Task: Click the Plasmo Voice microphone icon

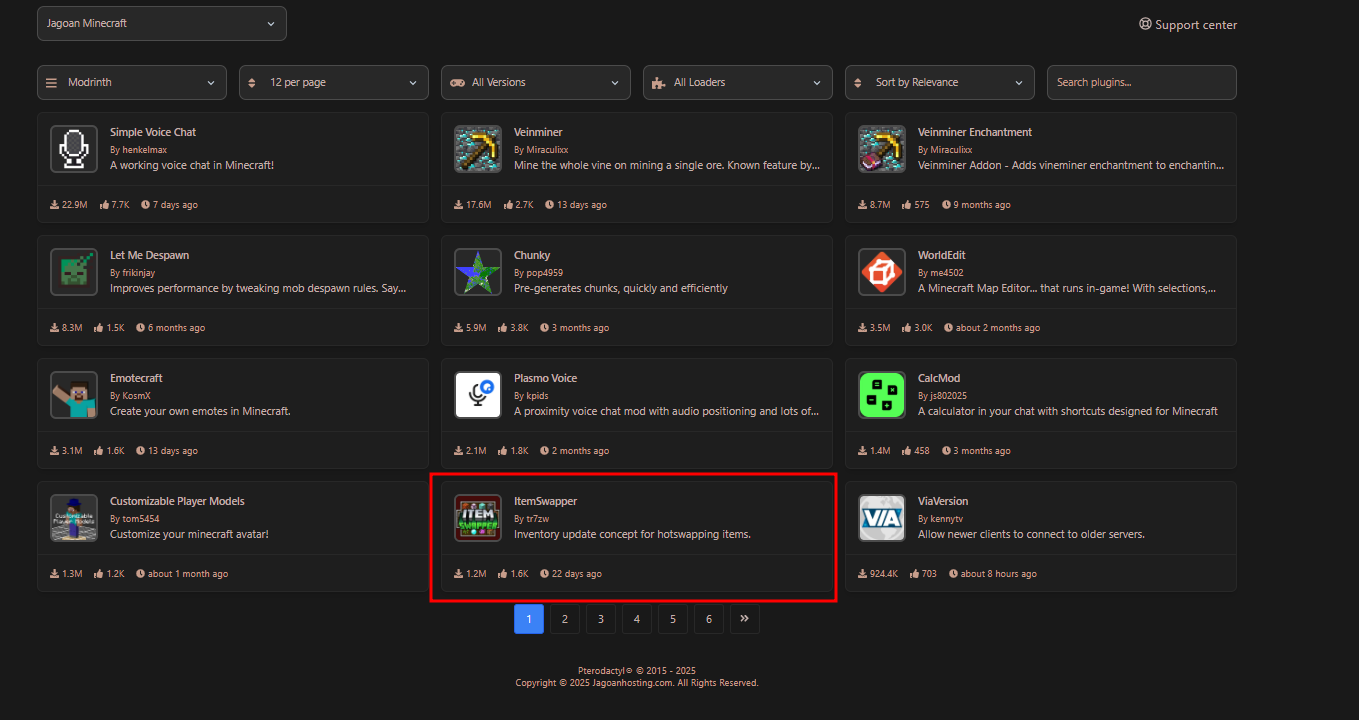Action: [x=478, y=395]
